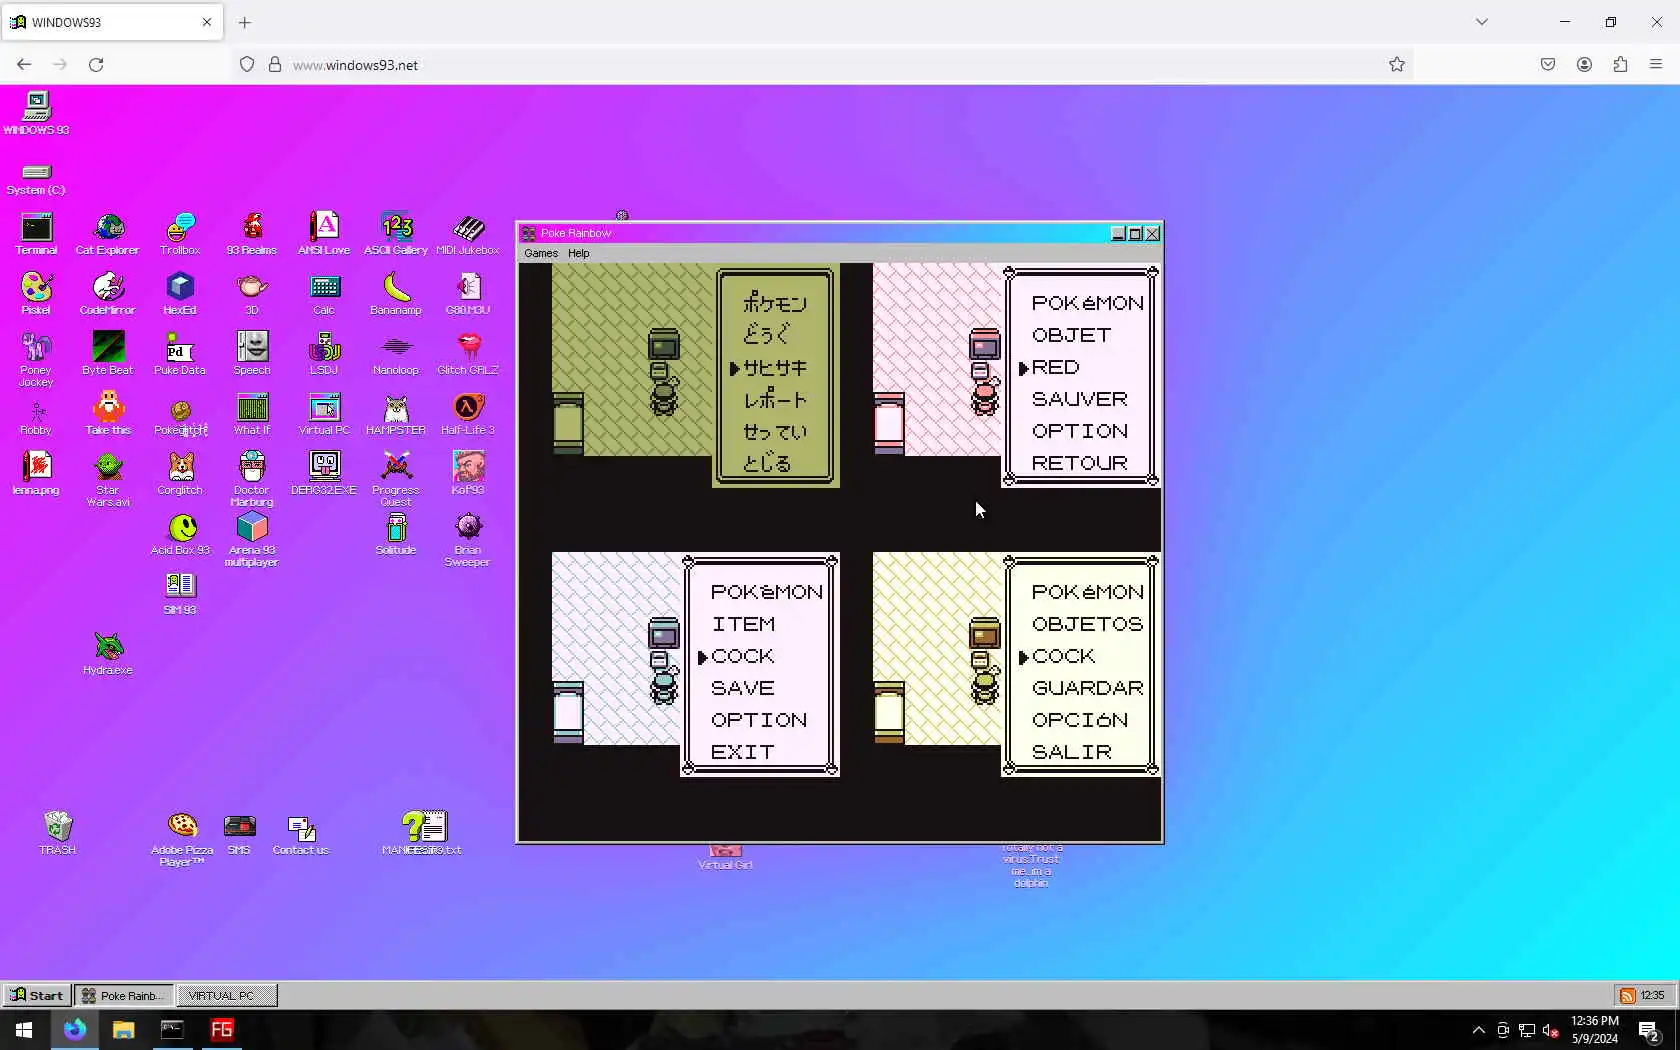Open the Help menu in Poke Rainbow
1680x1050 pixels.
(x=579, y=253)
